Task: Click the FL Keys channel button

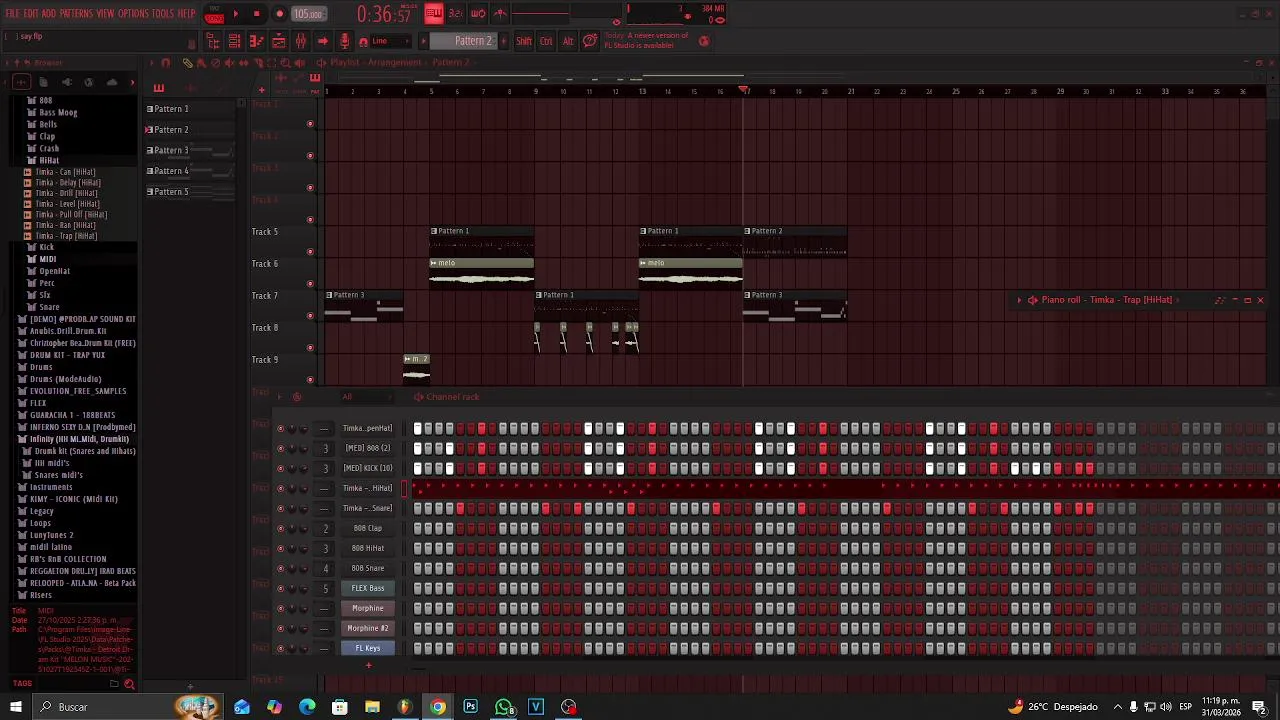Action: (x=368, y=648)
